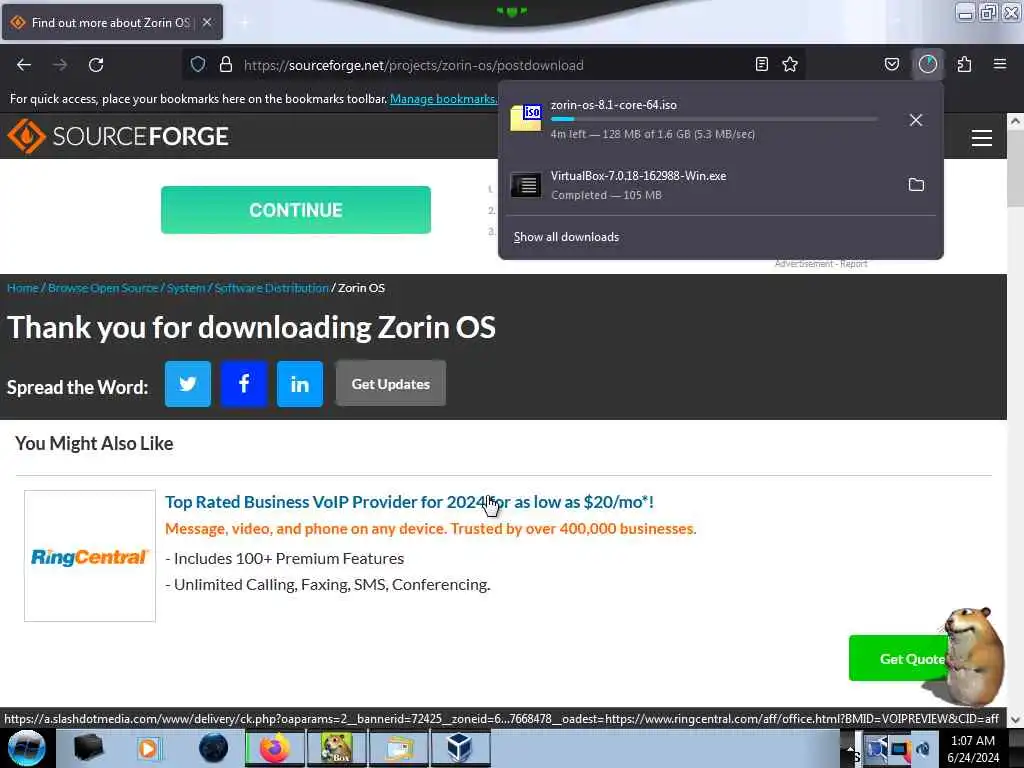The width and height of the screenshot is (1024, 768).
Task: Click the Manage bookmarks link
Action: [443, 99]
